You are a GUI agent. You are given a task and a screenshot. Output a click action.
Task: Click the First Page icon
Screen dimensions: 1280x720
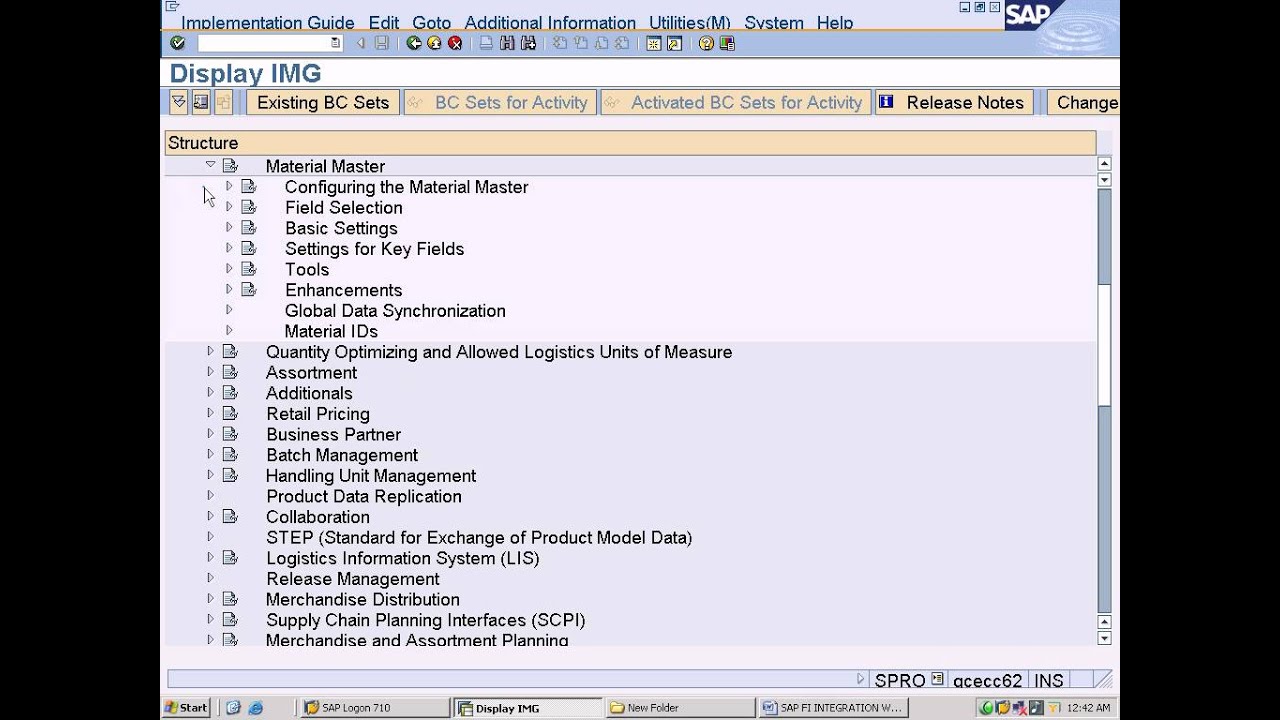point(560,43)
